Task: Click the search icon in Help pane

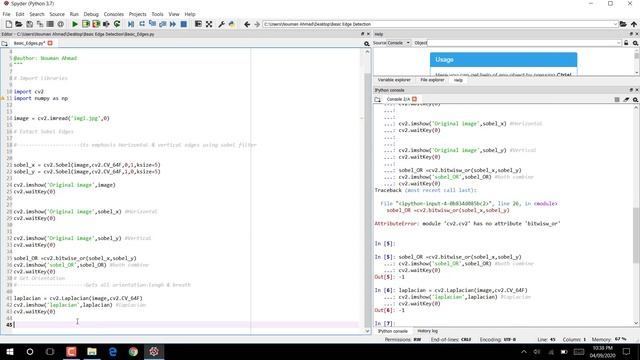Action: click(636, 43)
